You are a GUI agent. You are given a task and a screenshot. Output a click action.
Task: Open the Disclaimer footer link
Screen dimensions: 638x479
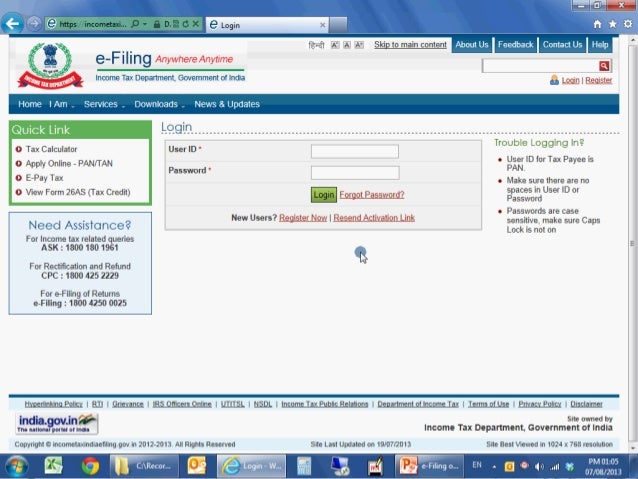(x=586, y=404)
